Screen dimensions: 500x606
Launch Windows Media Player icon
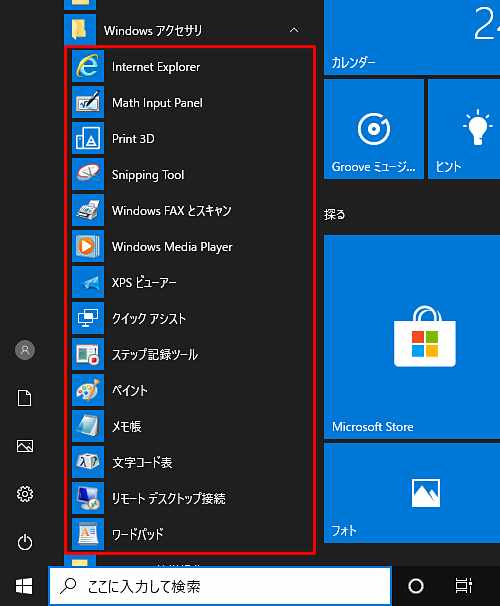click(x=88, y=246)
